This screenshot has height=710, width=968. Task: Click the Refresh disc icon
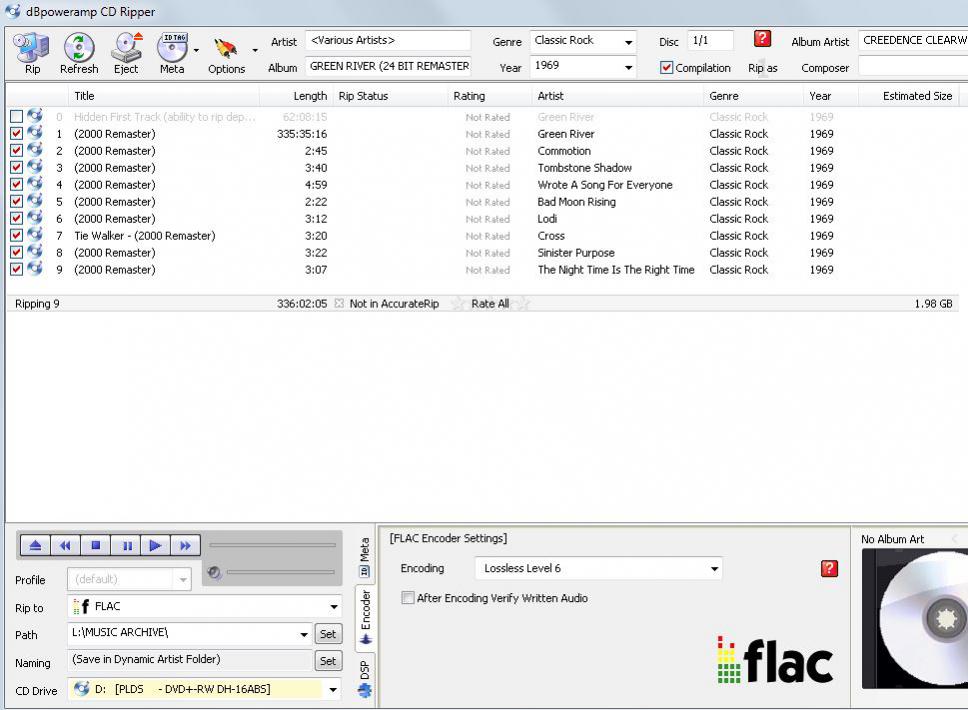79,48
